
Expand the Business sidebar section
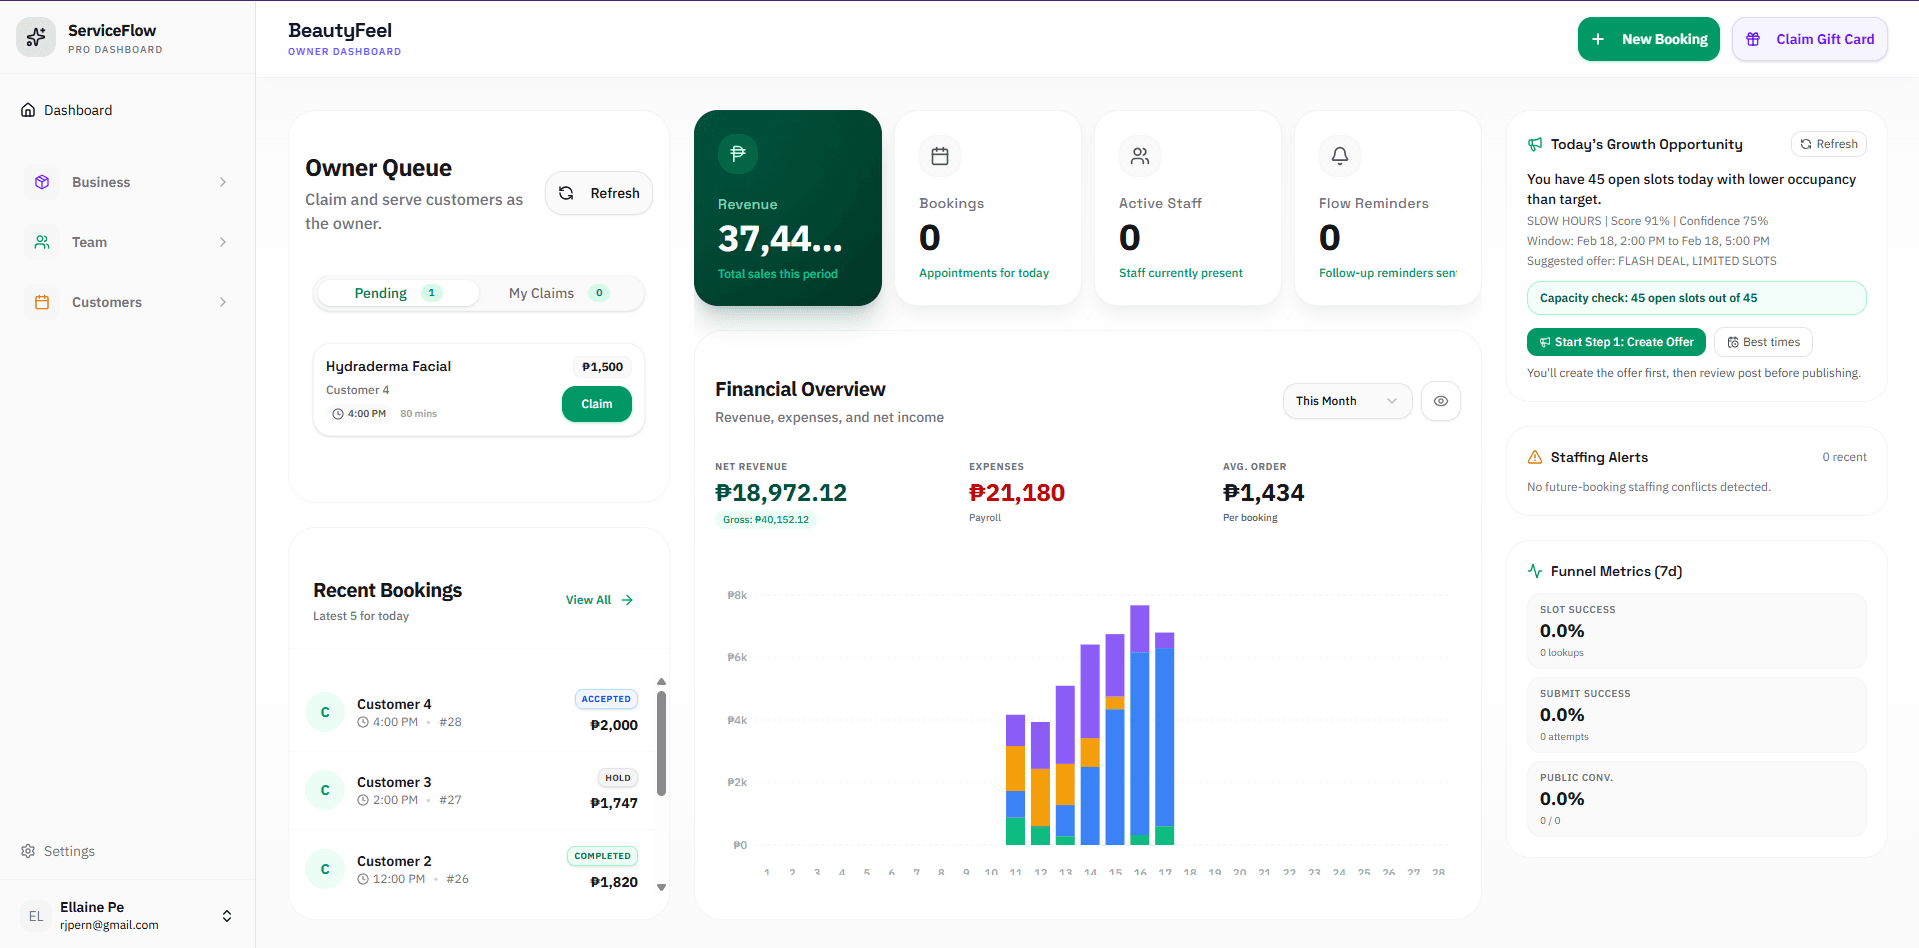coord(128,182)
